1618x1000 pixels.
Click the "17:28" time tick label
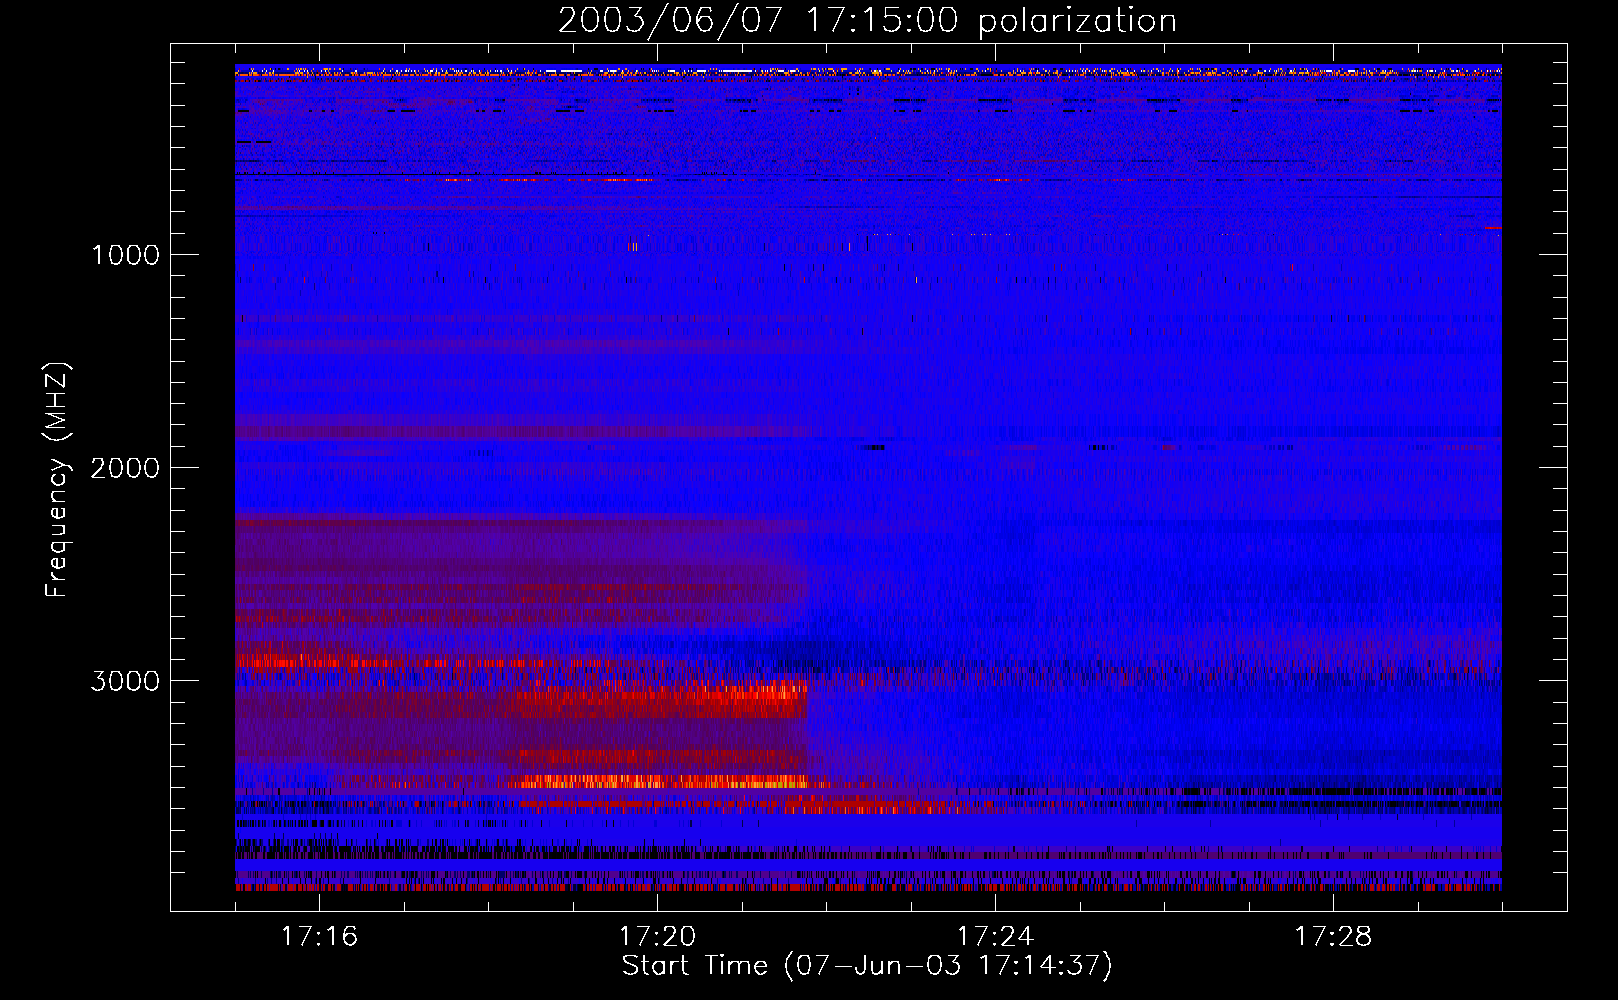1333,937
